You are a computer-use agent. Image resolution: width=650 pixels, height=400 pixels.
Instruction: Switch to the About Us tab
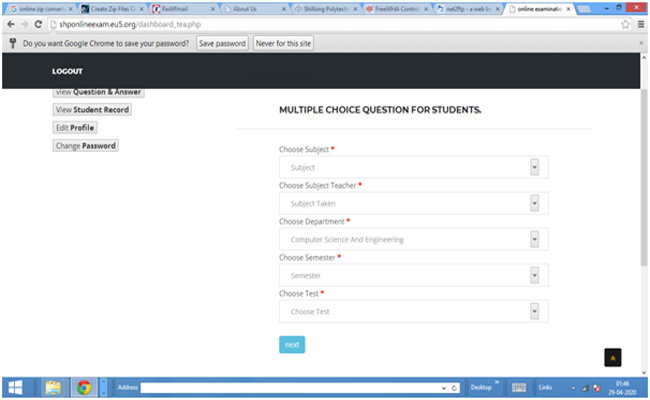tap(250, 8)
